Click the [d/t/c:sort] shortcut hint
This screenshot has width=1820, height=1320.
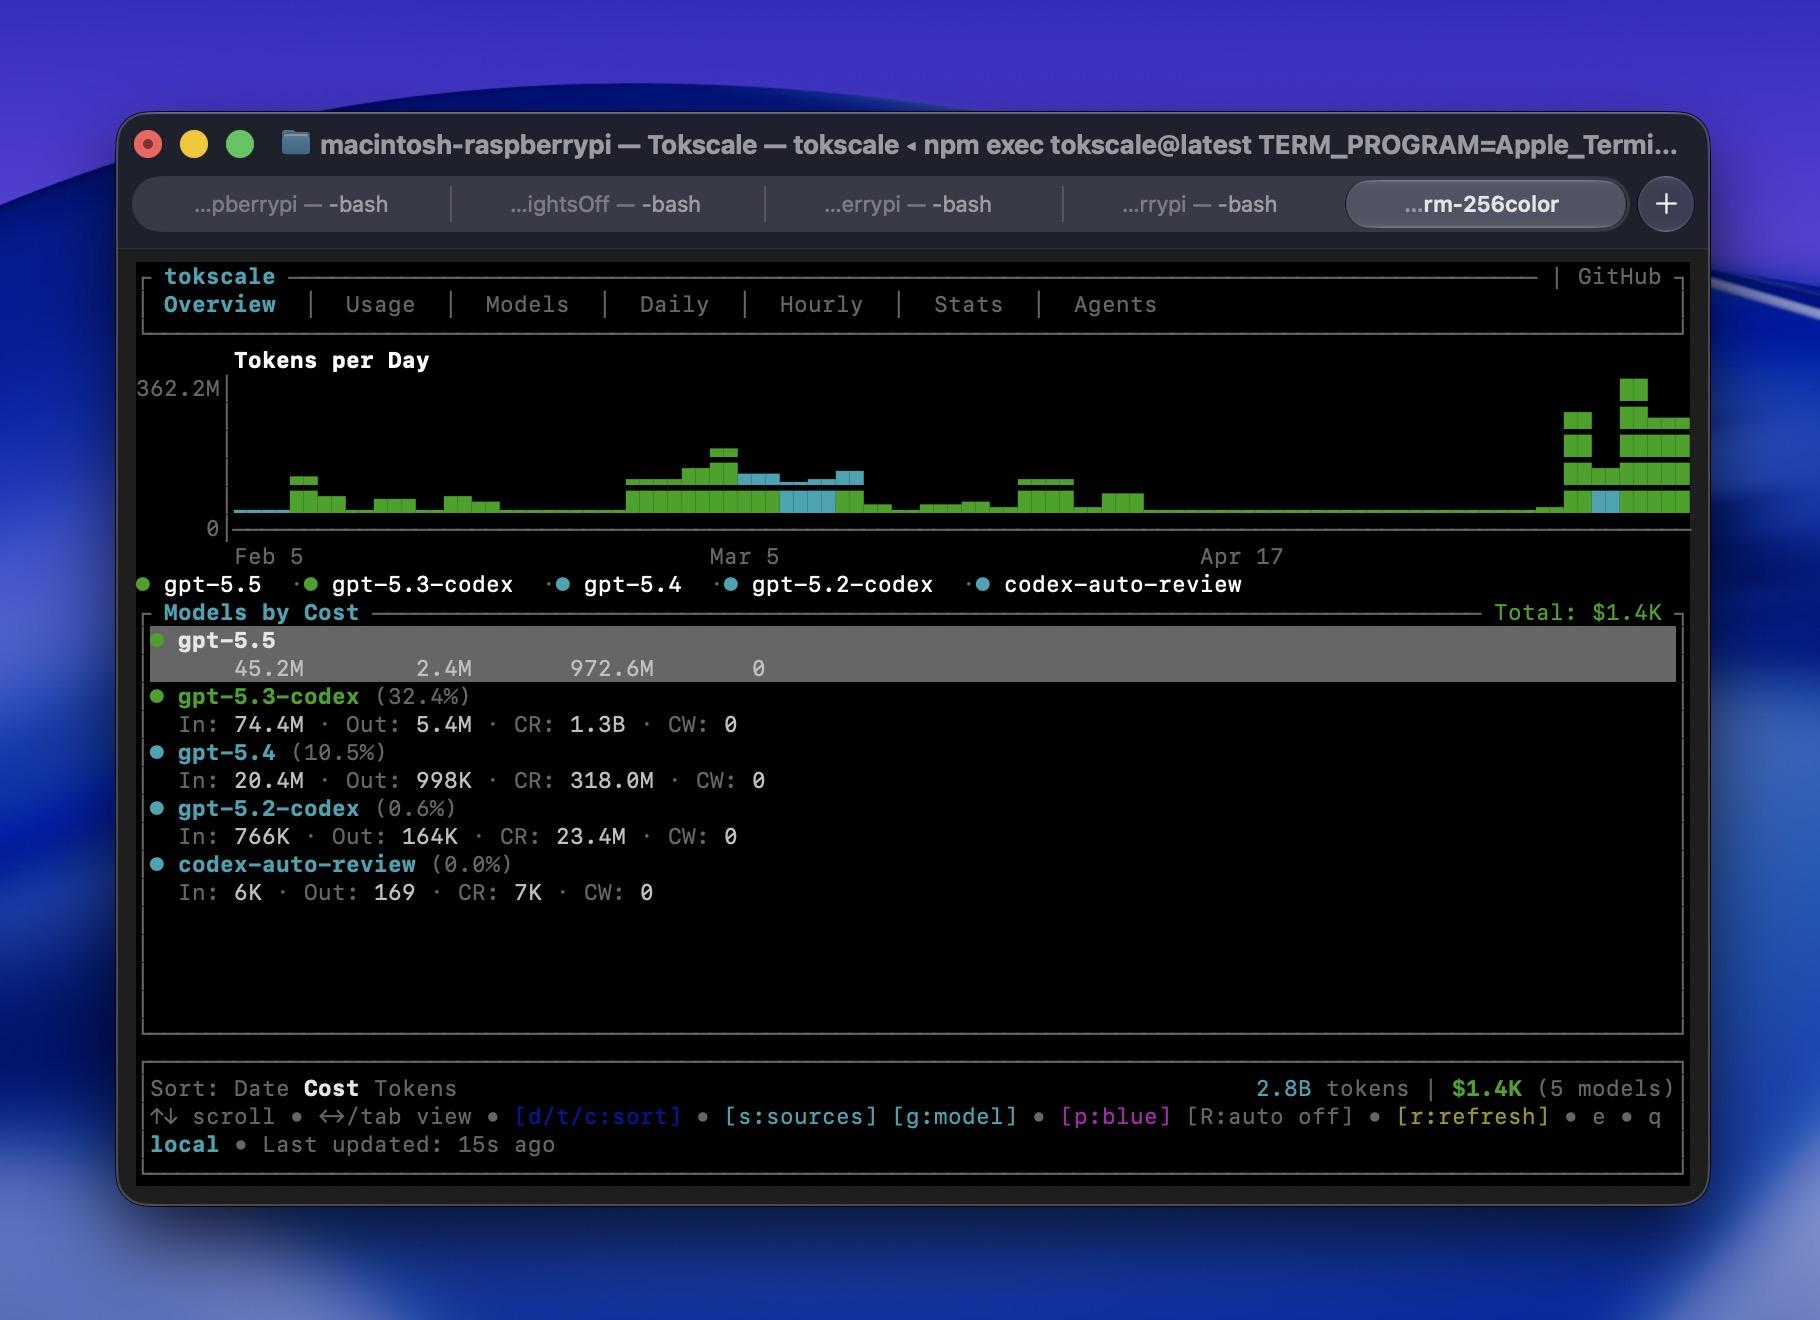pyautogui.click(x=598, y=1116)
